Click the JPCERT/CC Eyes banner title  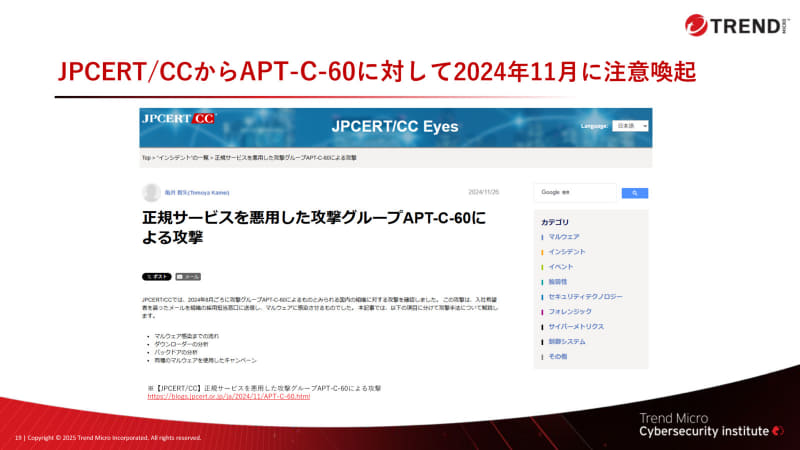(x=395, y=127)
